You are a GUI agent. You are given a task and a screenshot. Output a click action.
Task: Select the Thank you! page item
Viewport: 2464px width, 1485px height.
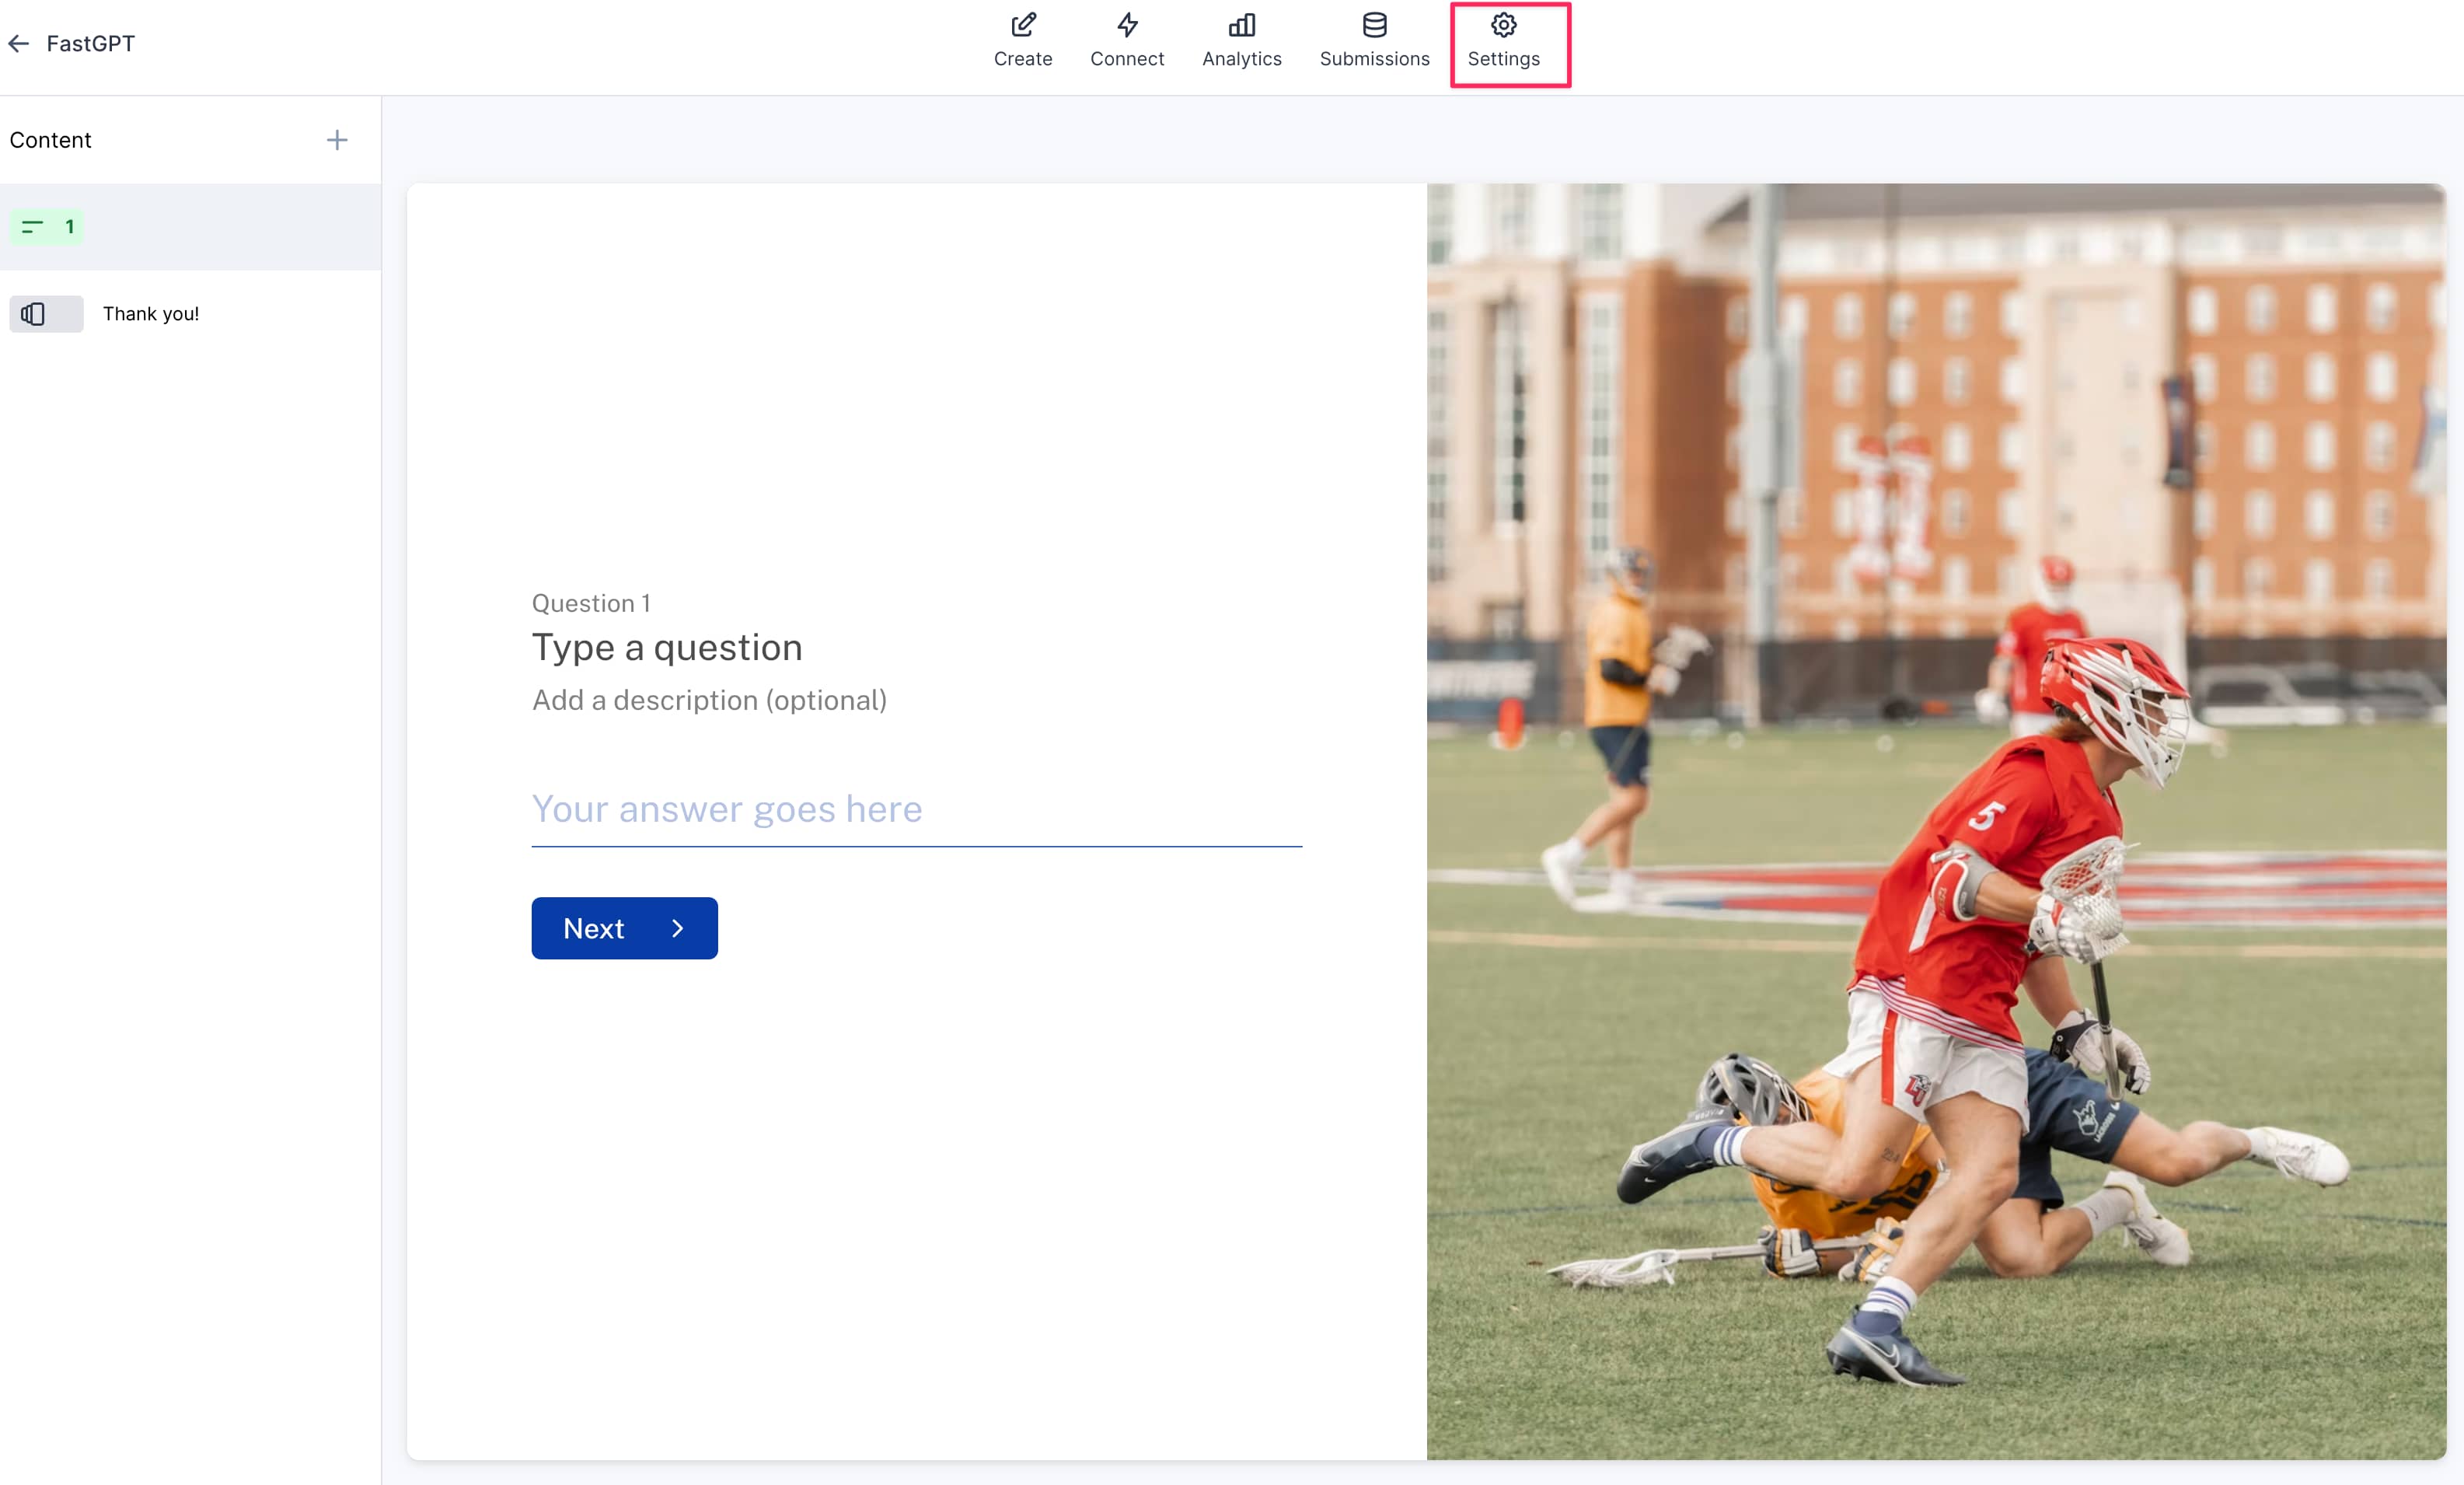tap(151, 314)
